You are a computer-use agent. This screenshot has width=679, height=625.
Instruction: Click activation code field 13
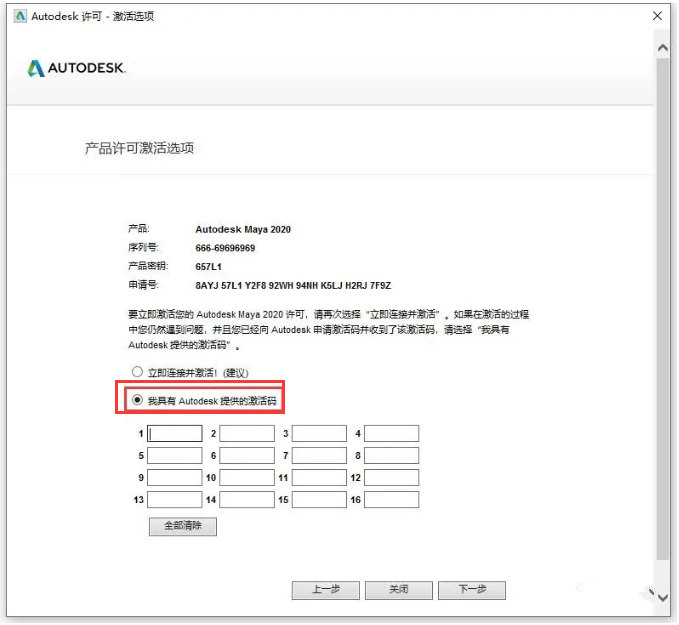pos(175,499)
